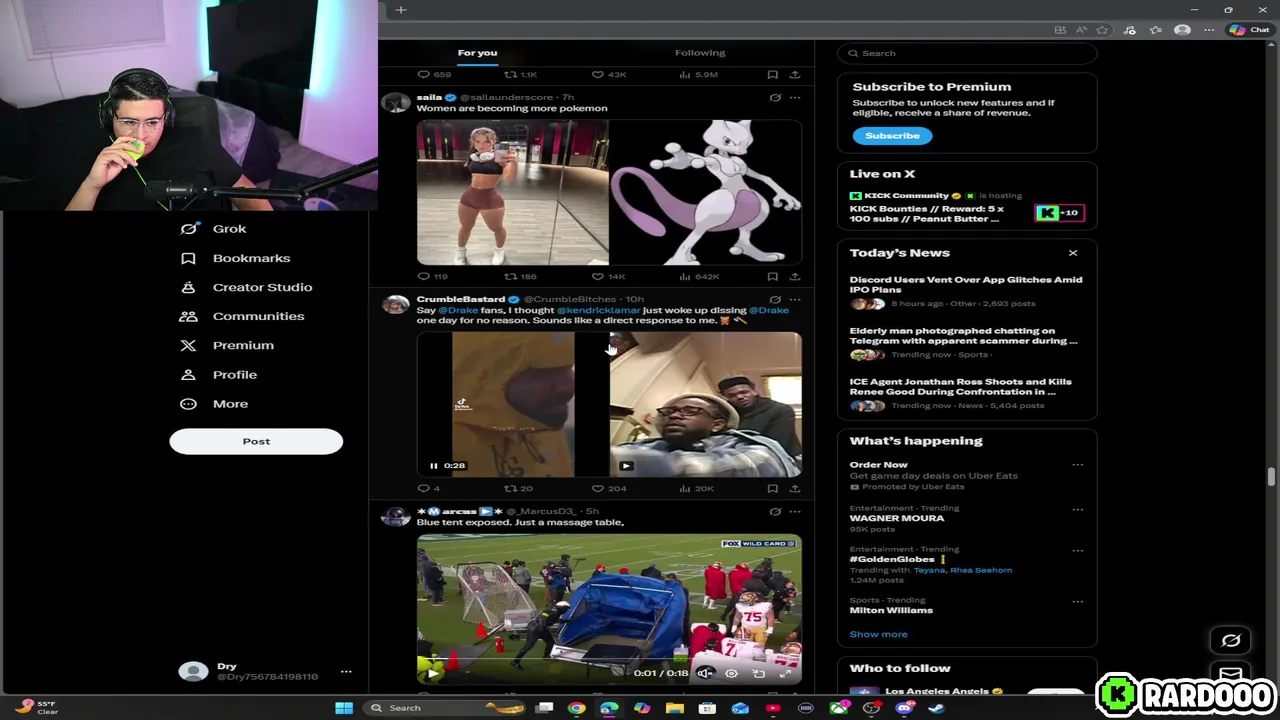Close the Today's News panel

pos(1073,253)
